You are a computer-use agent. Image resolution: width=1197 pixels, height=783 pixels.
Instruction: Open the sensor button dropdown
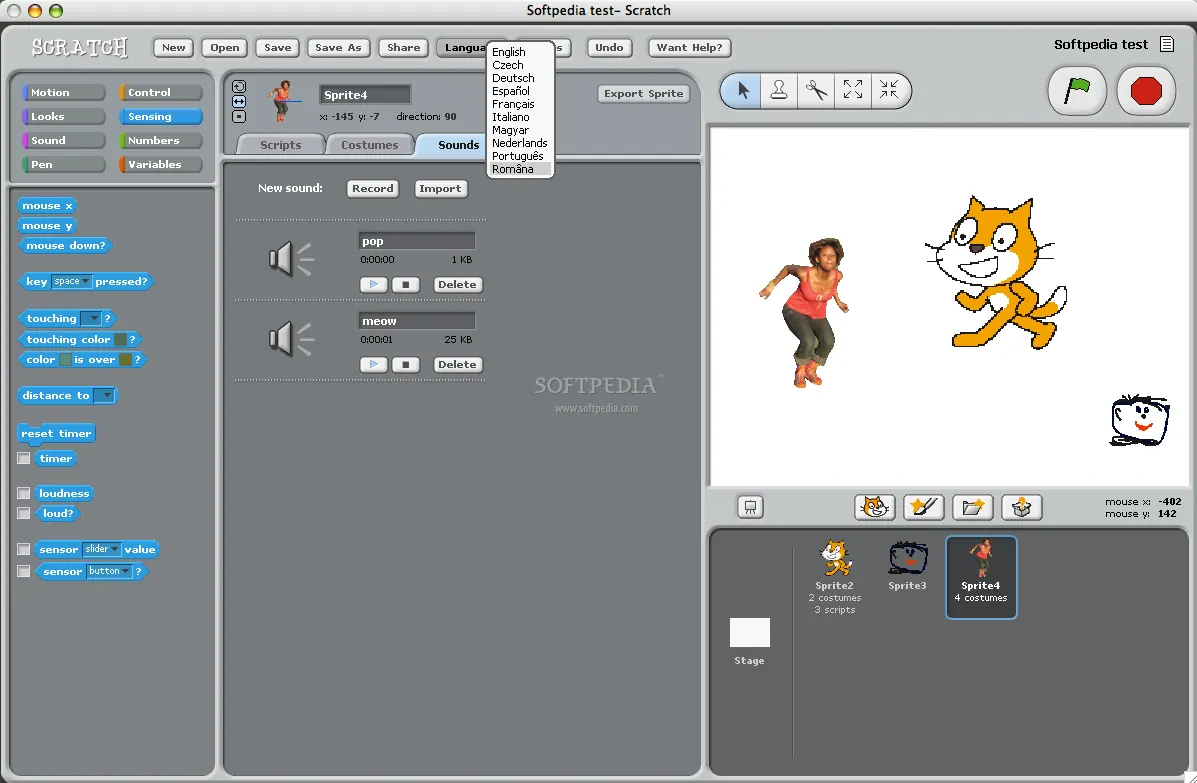click(108, 571)
